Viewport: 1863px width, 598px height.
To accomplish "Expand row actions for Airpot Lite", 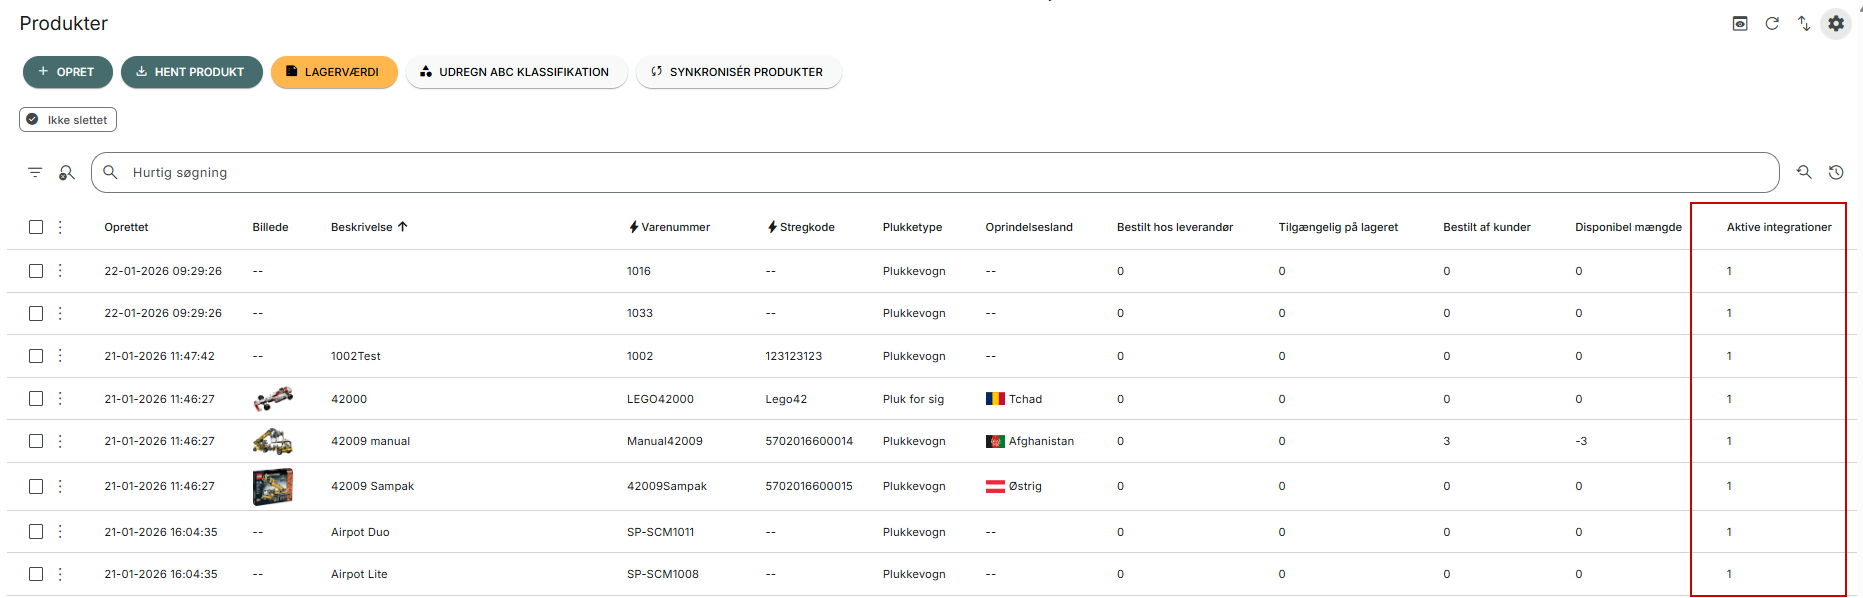I will pos(60,574).
